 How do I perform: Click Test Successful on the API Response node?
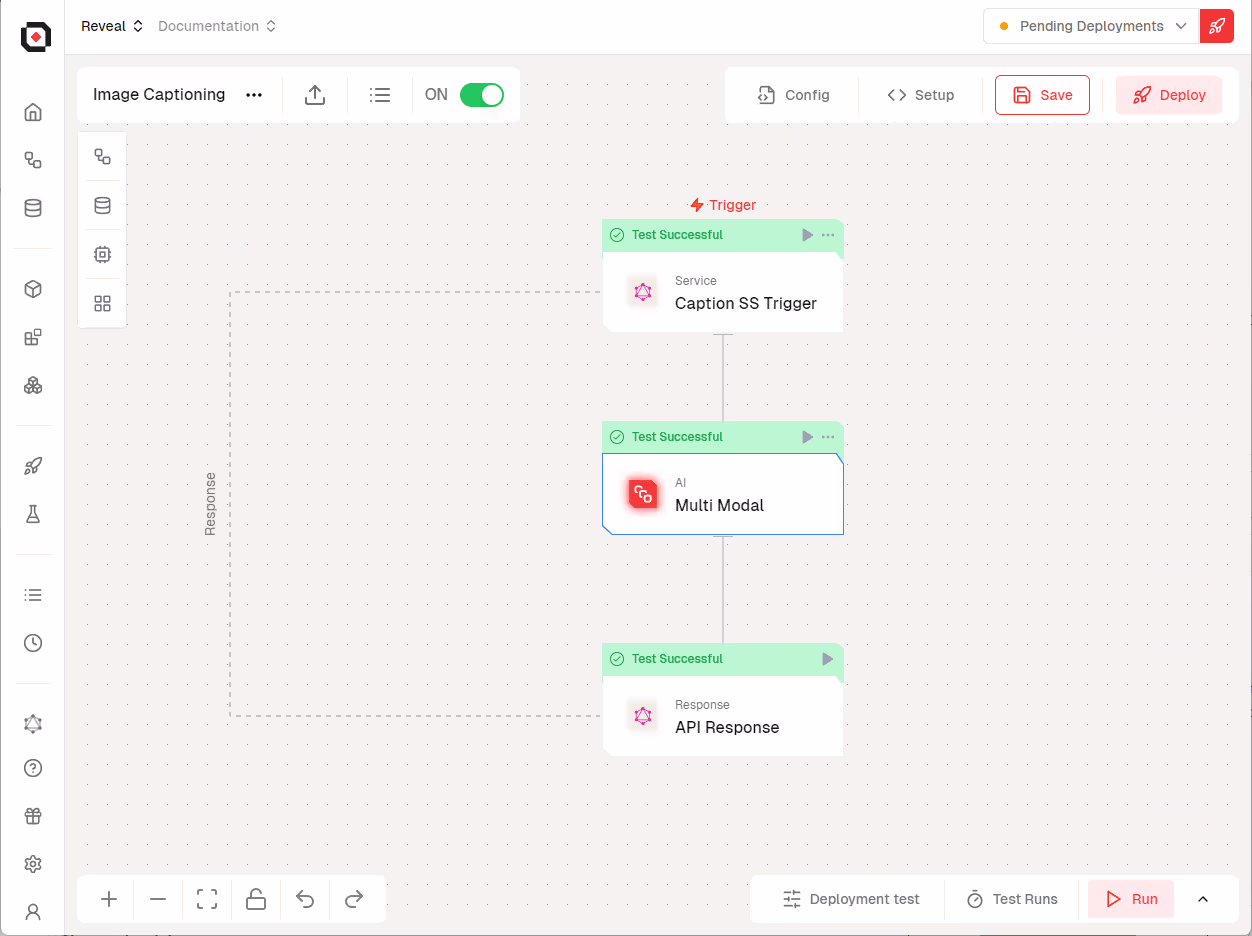[677, 659]
